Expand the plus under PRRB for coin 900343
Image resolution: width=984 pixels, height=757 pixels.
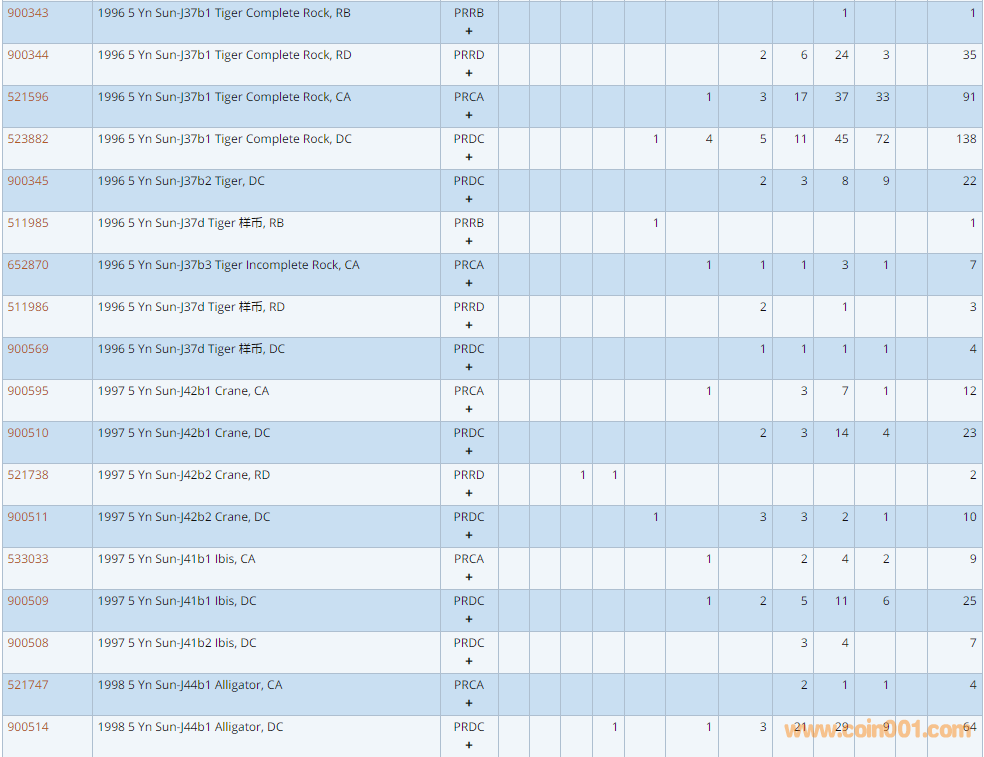coord(469,31)
